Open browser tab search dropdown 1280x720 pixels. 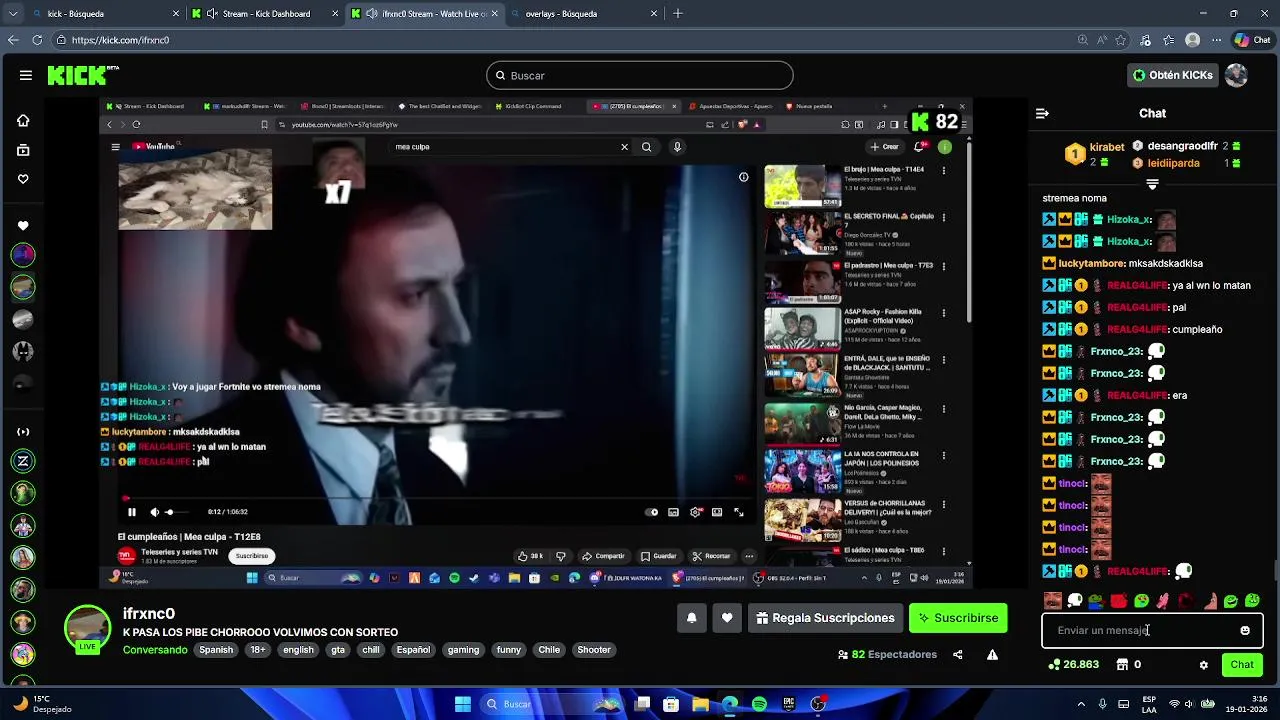[12, 14]
